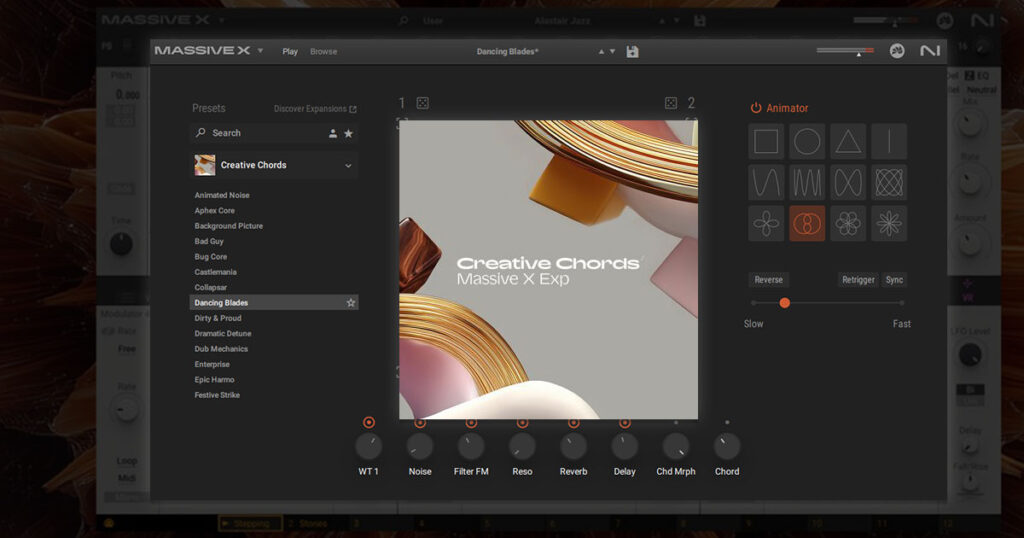Image resolution: width=1024 pixels, height=538 pixels.
Task: Click the Delay knob
Action: 624,447
